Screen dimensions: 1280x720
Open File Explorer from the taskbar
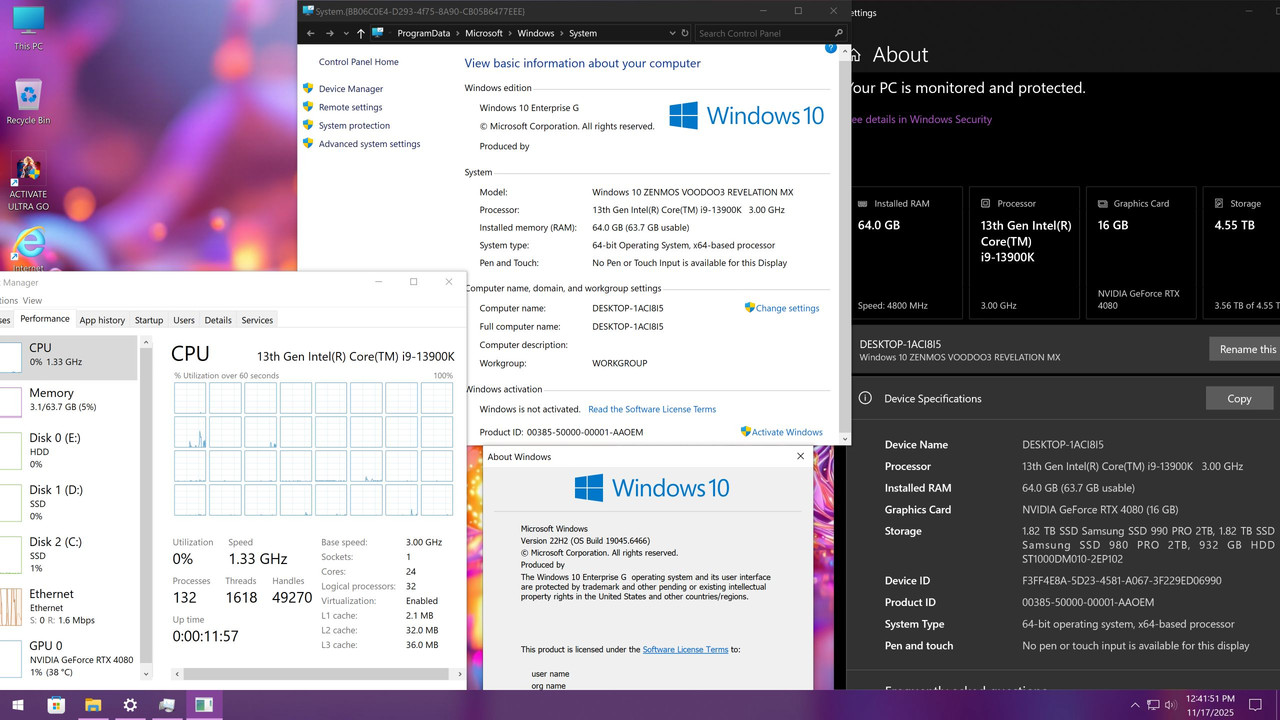click(x=93, y=705)
